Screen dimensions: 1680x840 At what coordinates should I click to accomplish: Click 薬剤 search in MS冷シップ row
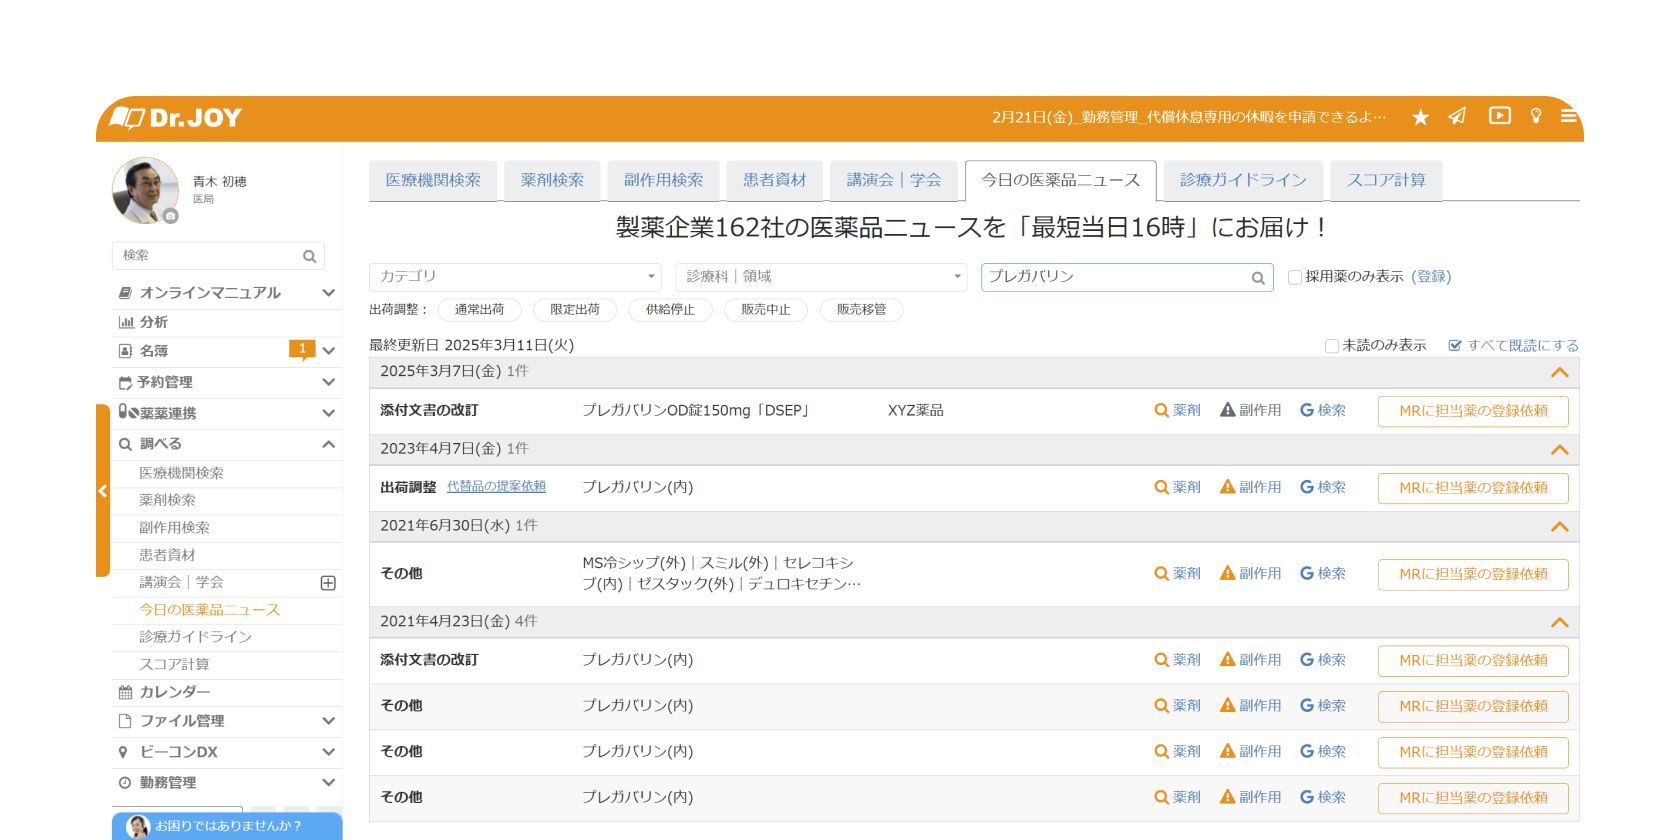click(1178, 573)
